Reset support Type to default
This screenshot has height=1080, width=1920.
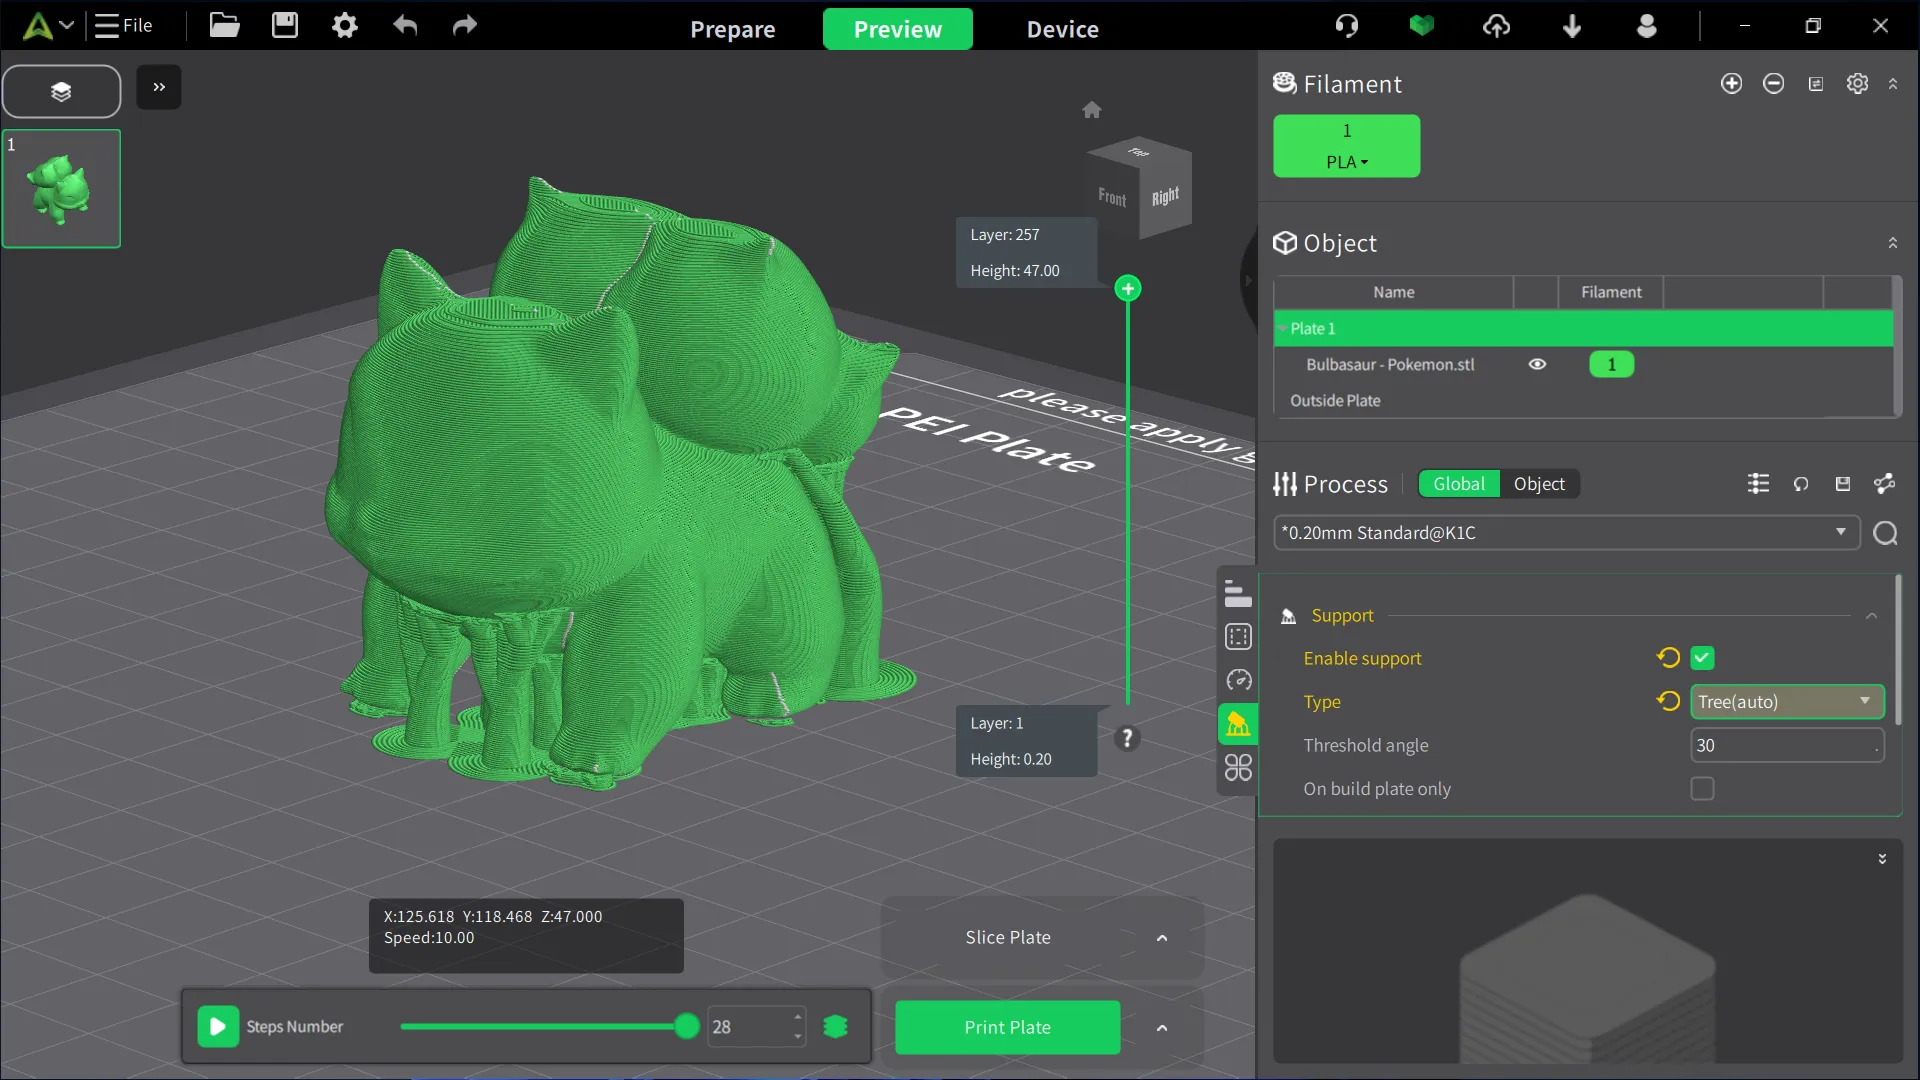point(1668,701)
